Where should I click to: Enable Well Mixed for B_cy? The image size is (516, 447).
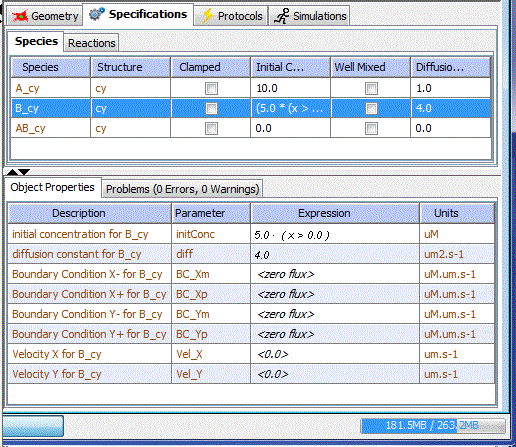coord(371,108)
